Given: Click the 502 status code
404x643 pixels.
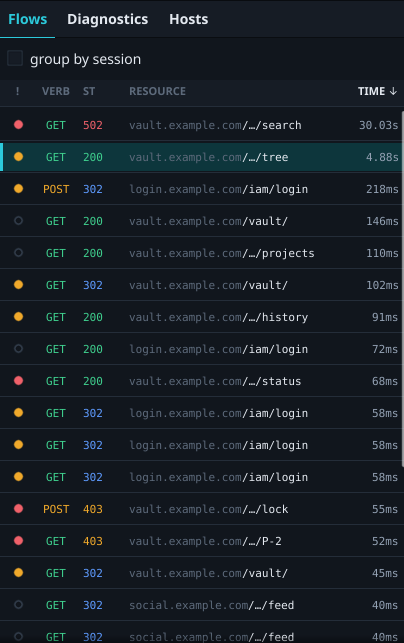Looking at the screenshot, I should [x=93, y=125].
